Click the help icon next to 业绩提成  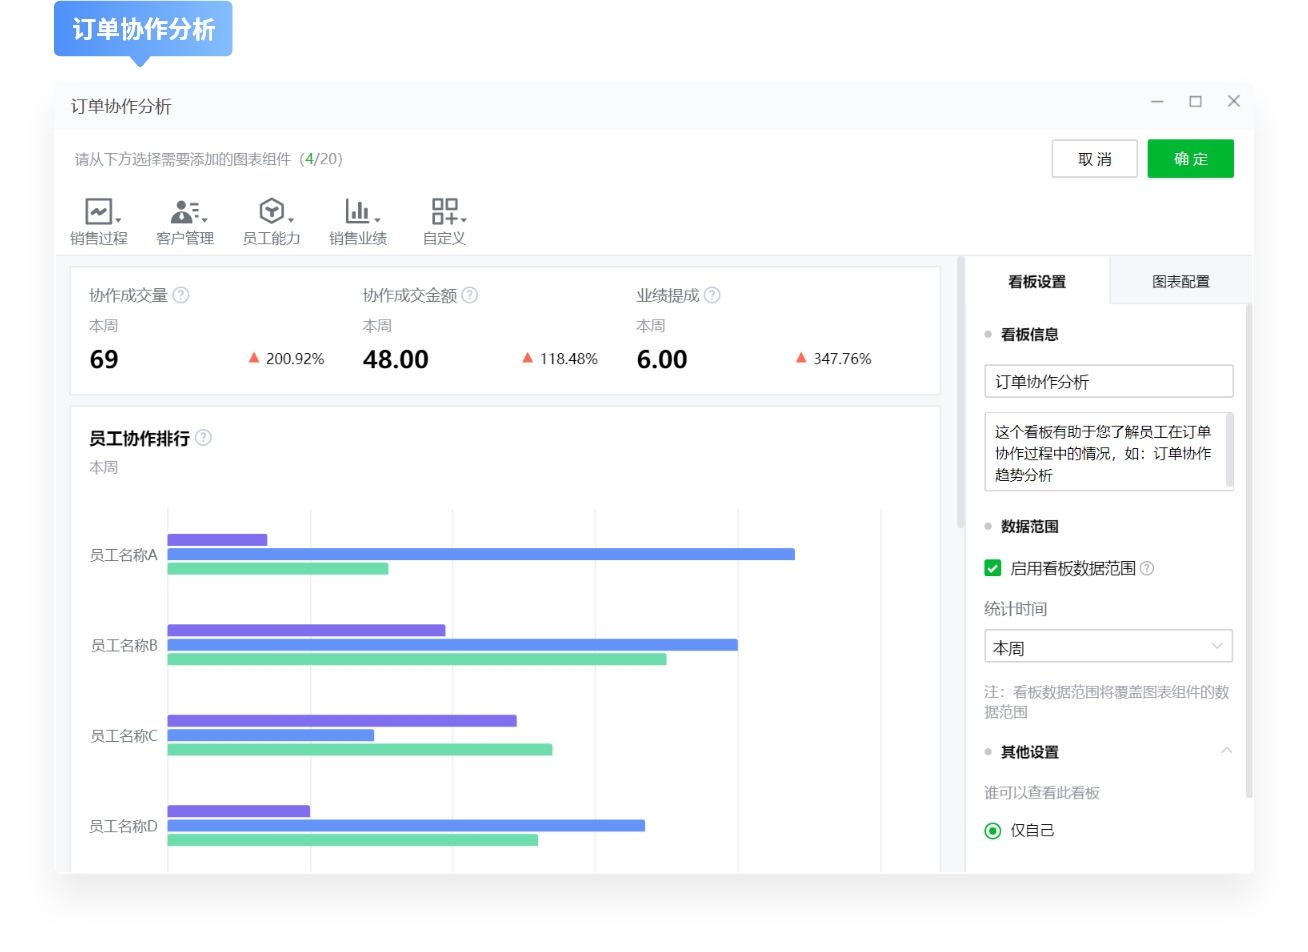coord(710,295)
